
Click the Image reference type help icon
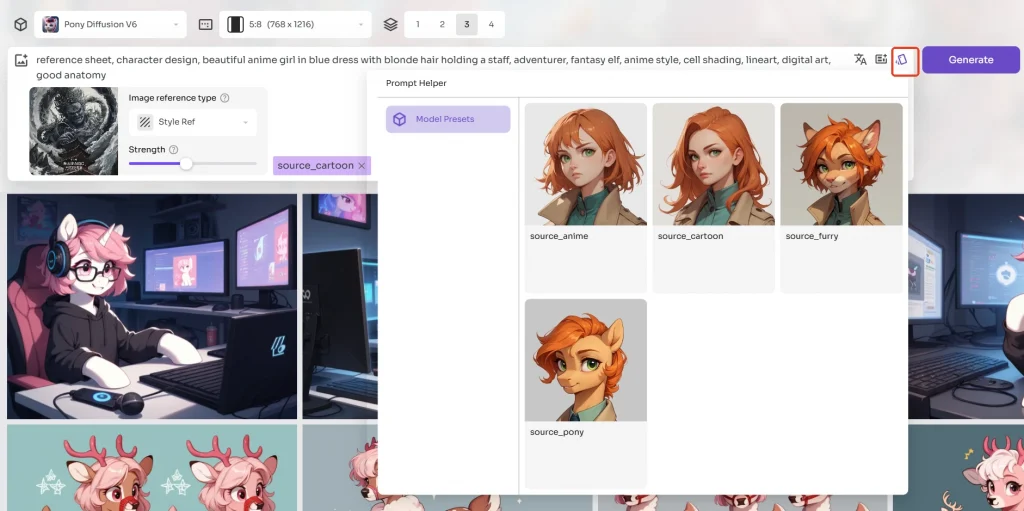tap(225, 98)
